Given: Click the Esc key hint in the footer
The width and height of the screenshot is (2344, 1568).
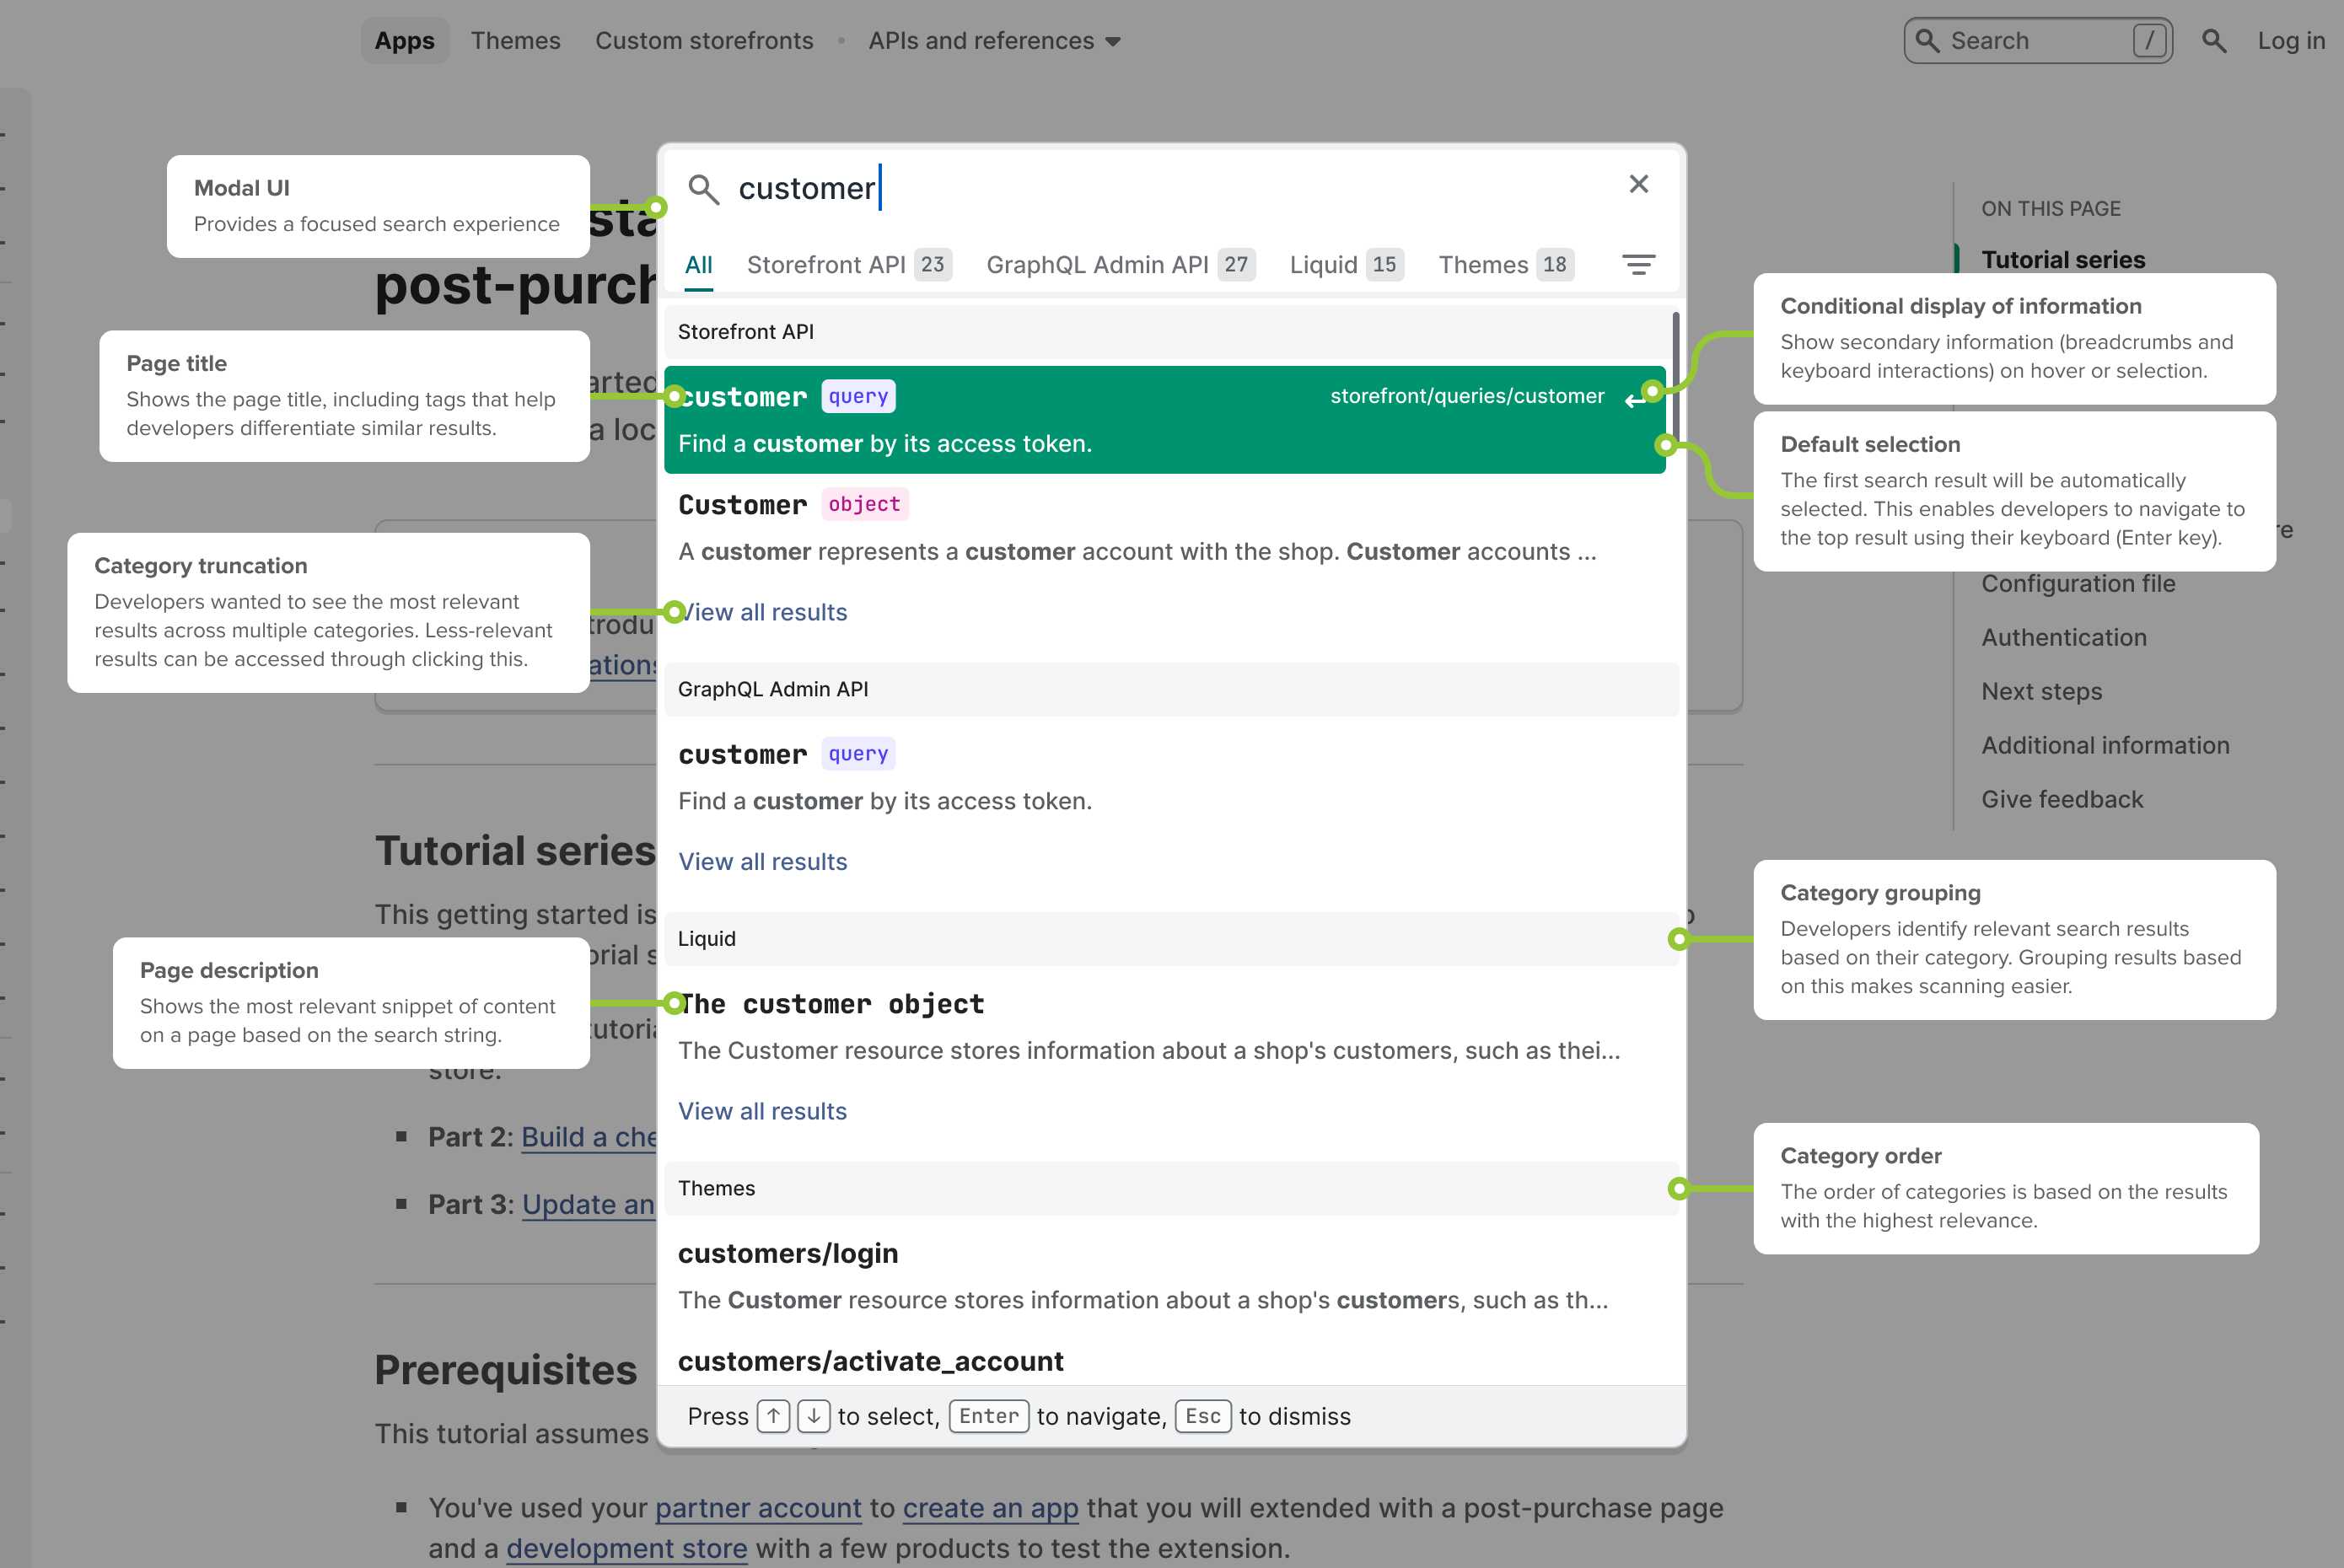Looking at the screenshot, I should (x=1203, y=1416).
